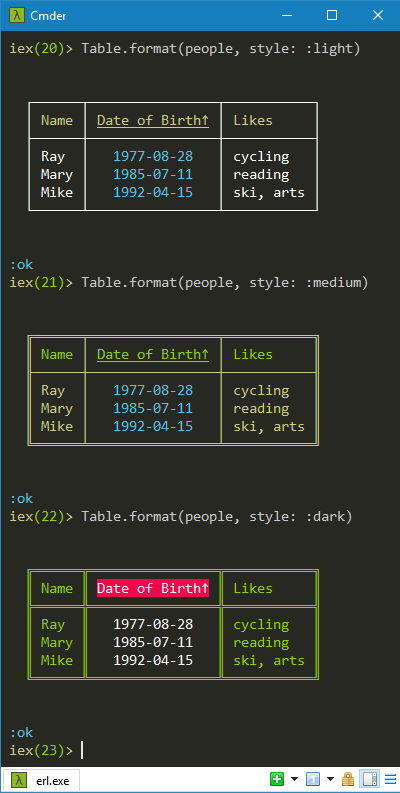The image size is (400, 793).
Task: Click 'Mike' in the dark table
Action: click(x=57, y=660)
